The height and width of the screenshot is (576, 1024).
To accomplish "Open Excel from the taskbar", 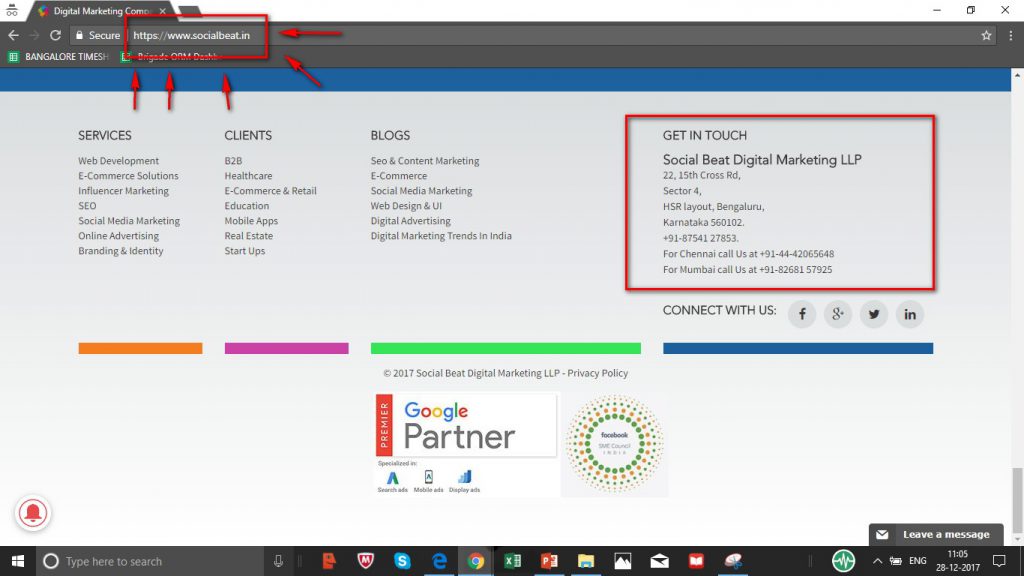I will click(x=513, y=560).
